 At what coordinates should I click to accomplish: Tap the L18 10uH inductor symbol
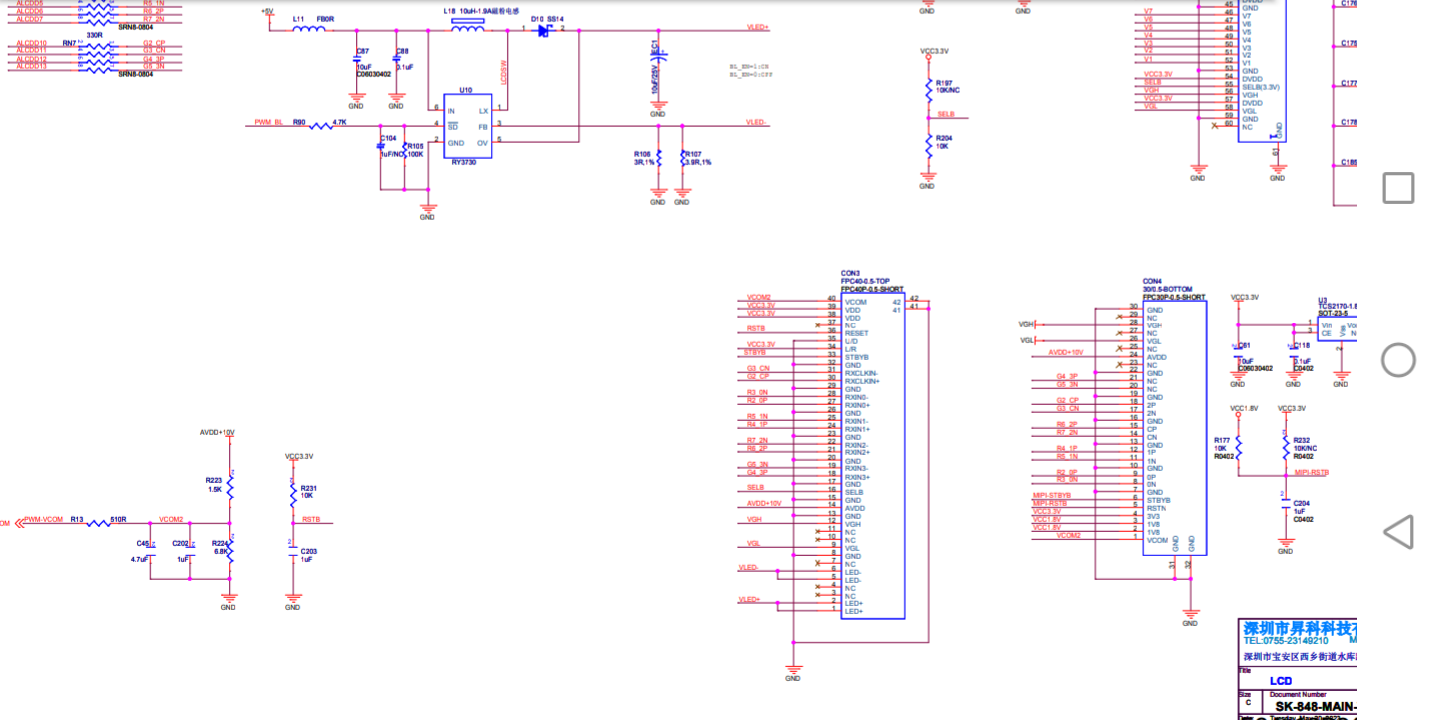click(467, 29)
